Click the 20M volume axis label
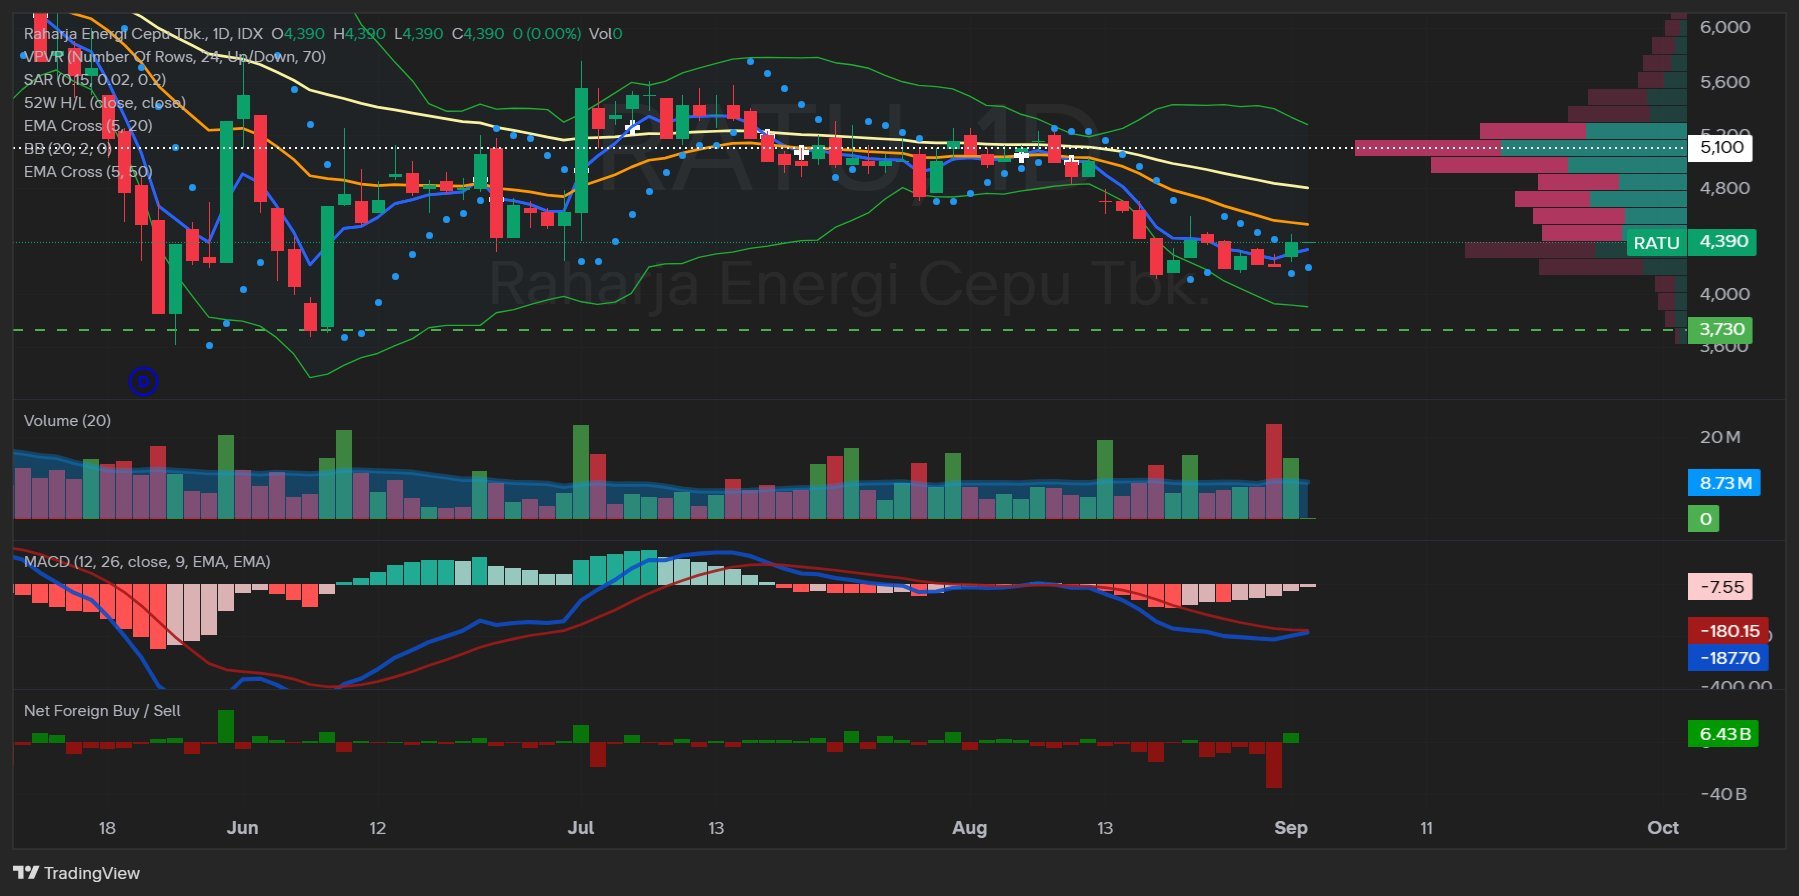1799x896 pixels. (x=1720, y=437)
